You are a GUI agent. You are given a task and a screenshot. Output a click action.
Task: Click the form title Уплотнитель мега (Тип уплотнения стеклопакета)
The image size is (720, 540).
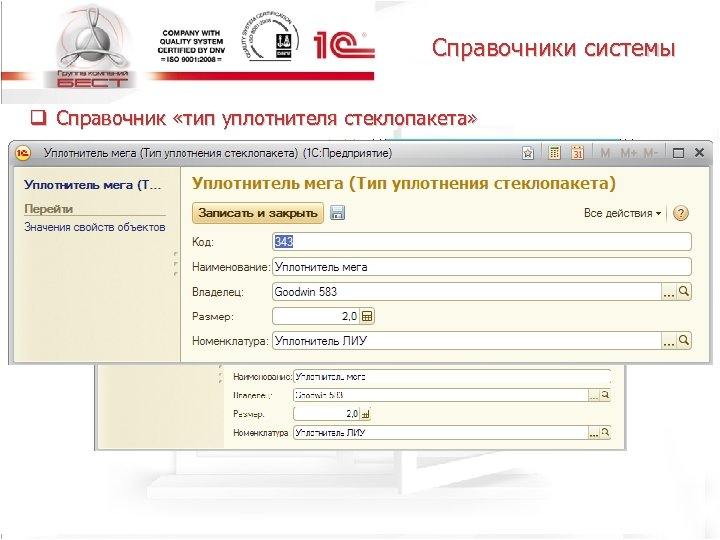pyautogui.click(x=404, y=183)
